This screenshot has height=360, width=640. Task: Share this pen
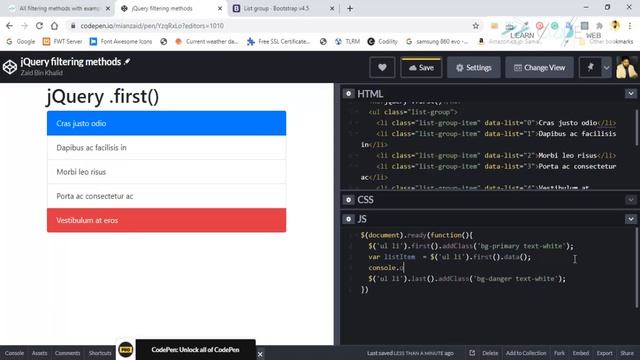(x=627, y=353)
